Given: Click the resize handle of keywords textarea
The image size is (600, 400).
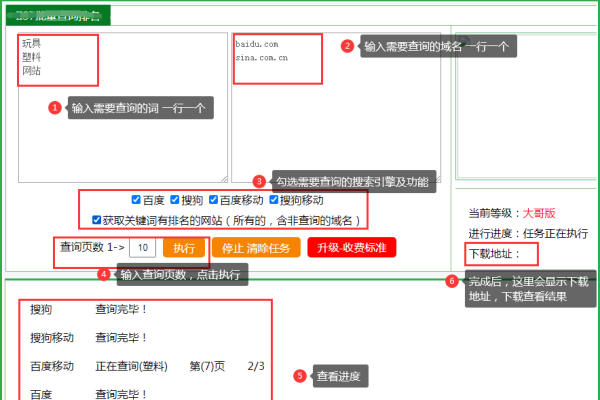Looking at the screenshot, I should pyautogui.click(x=224, y=179).
